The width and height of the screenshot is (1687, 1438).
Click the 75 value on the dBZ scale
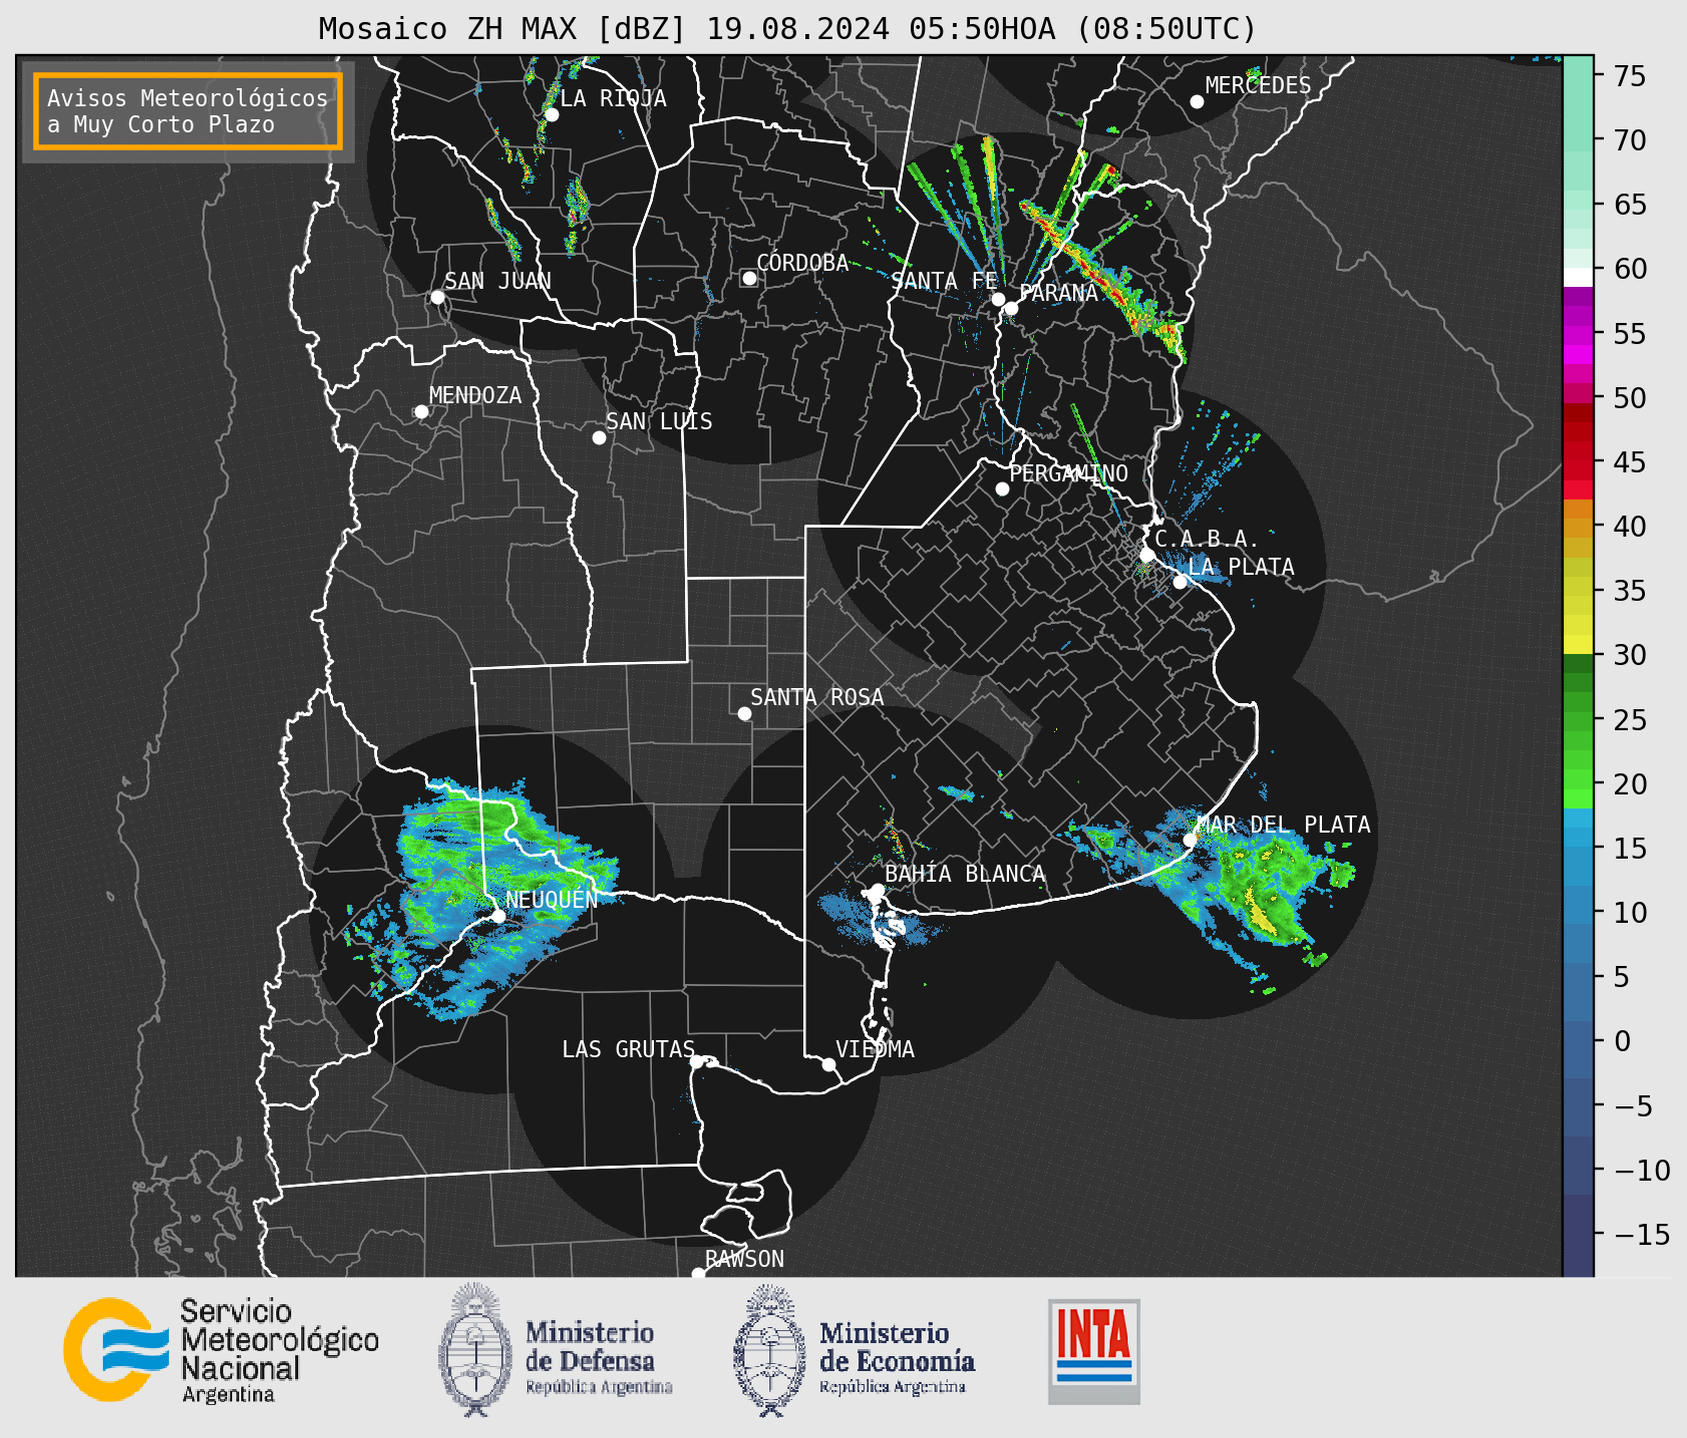click(x=1630, y=76)
